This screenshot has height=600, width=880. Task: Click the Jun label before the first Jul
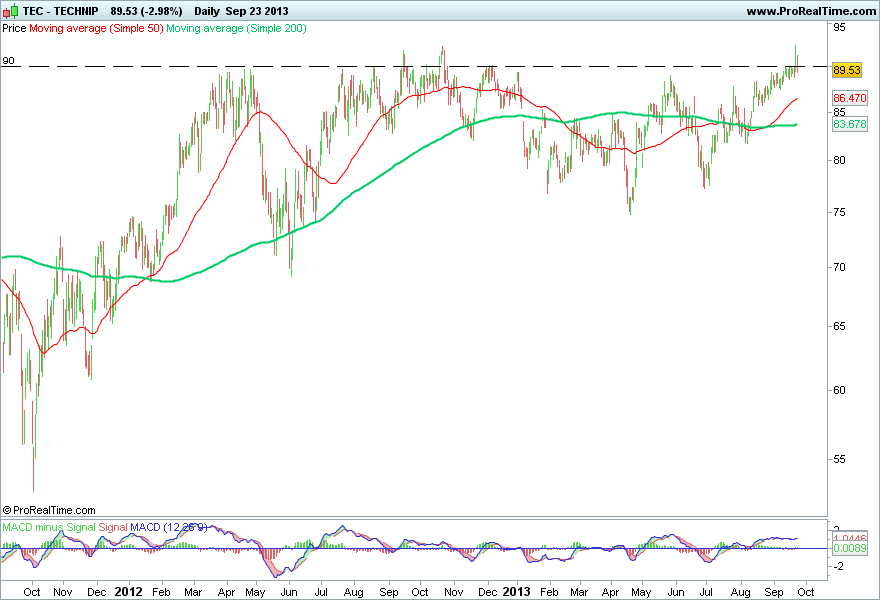(x=288, y=592)
